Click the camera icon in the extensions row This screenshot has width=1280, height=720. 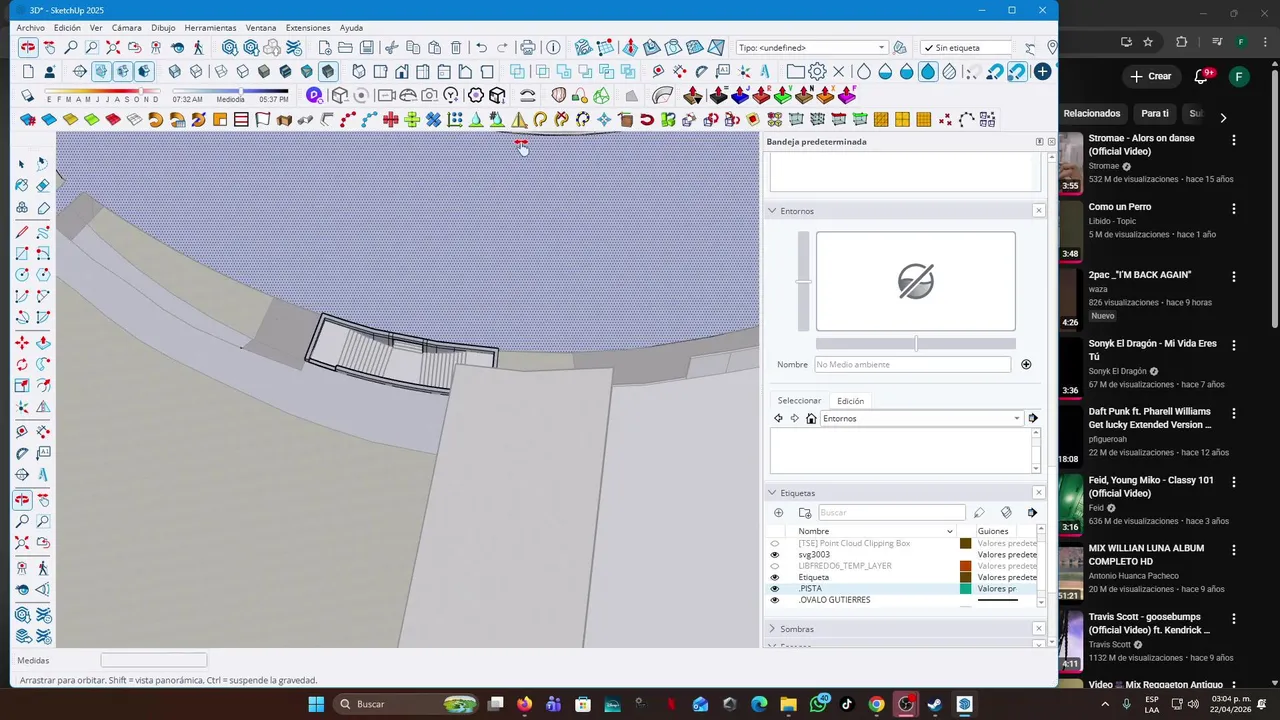point(429,95)
